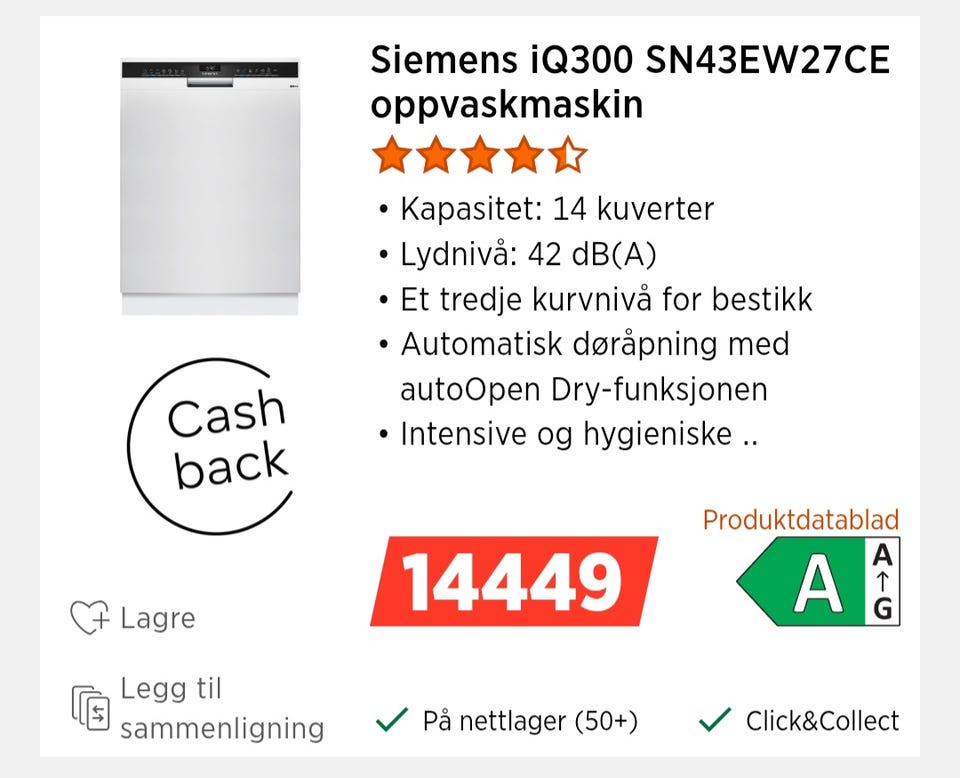This screenshot has height=778, width=960.
Task: Click the half-filled fifth rating star
Action: pyautogui.click(x=568, y=155)
